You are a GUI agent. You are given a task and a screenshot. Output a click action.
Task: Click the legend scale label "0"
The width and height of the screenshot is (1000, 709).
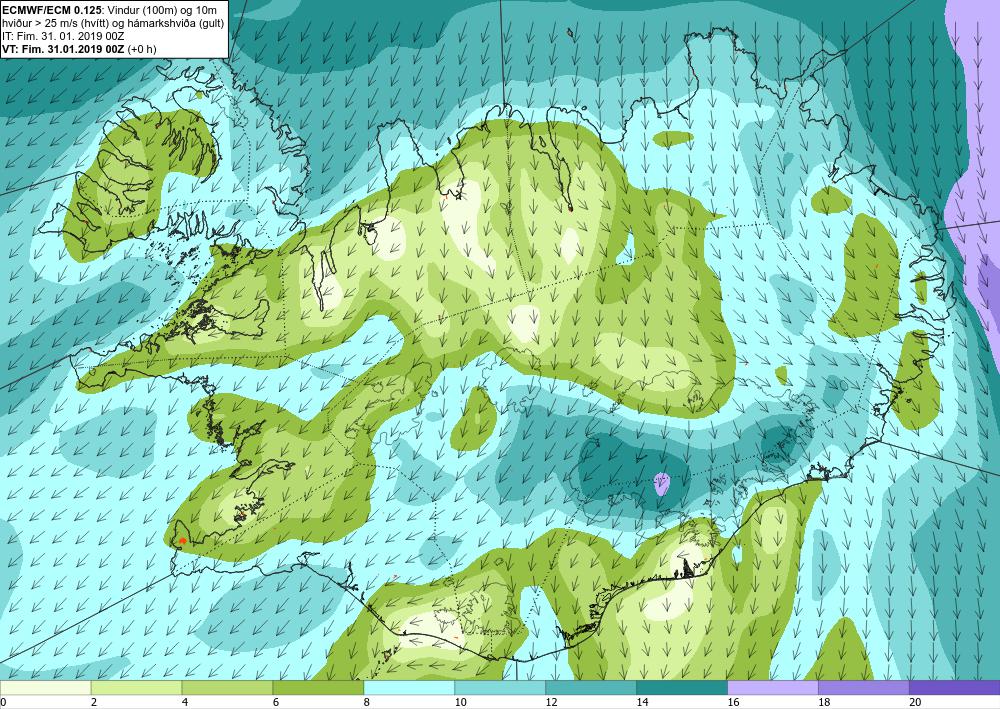tap(3, 702)
